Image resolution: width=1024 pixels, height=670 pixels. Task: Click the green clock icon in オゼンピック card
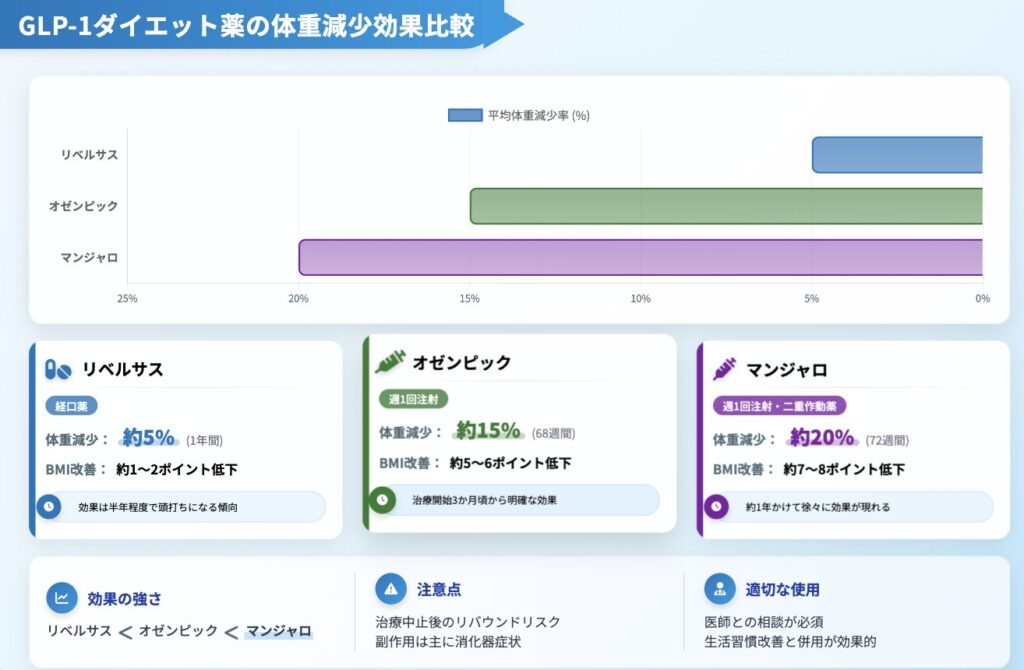[382, 500]
